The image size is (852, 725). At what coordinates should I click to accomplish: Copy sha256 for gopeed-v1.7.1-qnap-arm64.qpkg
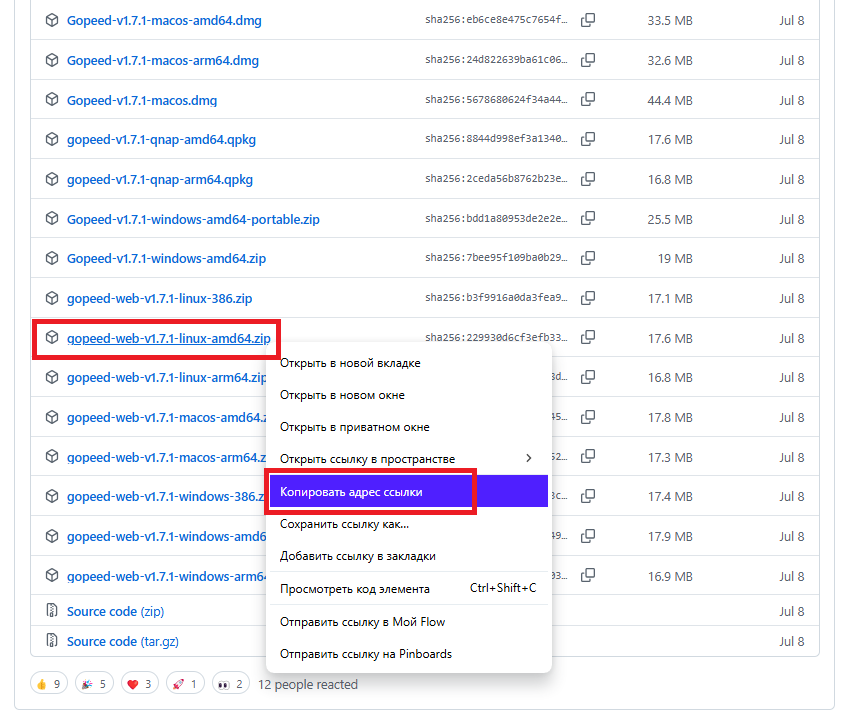(588, 179)
